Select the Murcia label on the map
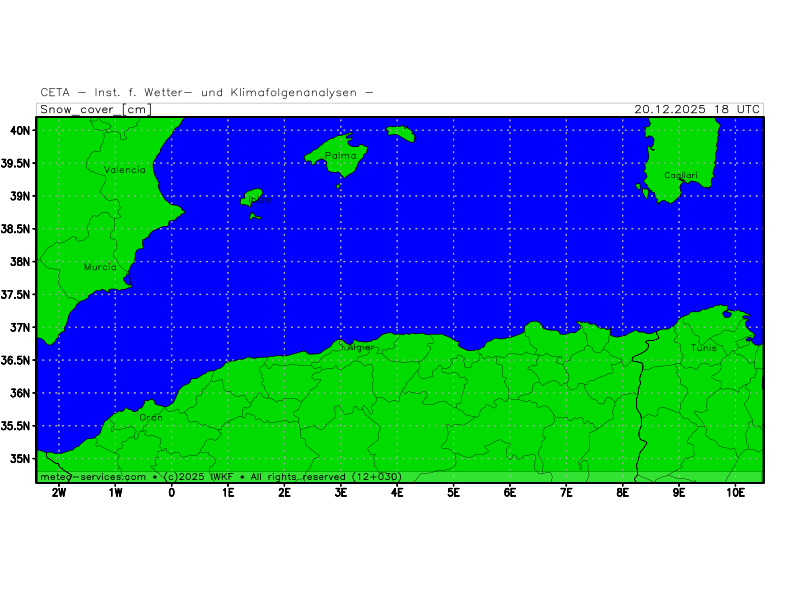 coord(100,267)
